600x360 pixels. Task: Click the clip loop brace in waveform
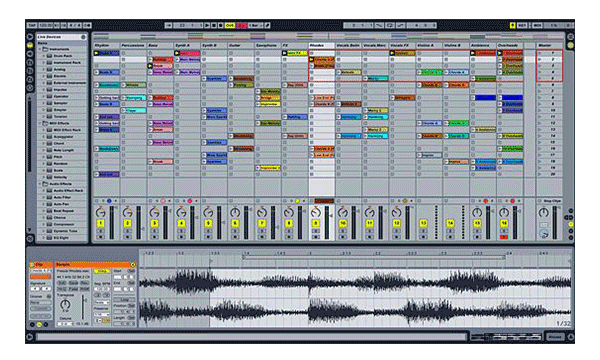click(373, 258)
